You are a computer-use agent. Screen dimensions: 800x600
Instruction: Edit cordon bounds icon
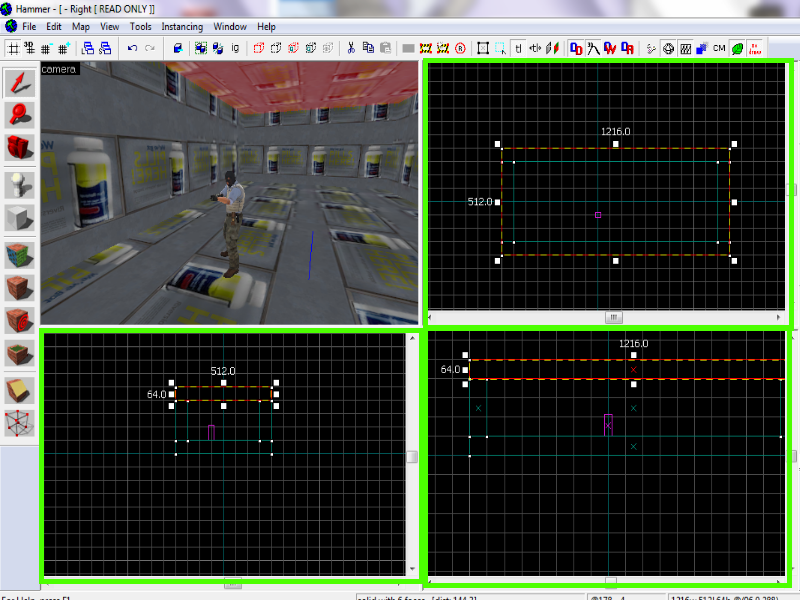coord(443,48)
